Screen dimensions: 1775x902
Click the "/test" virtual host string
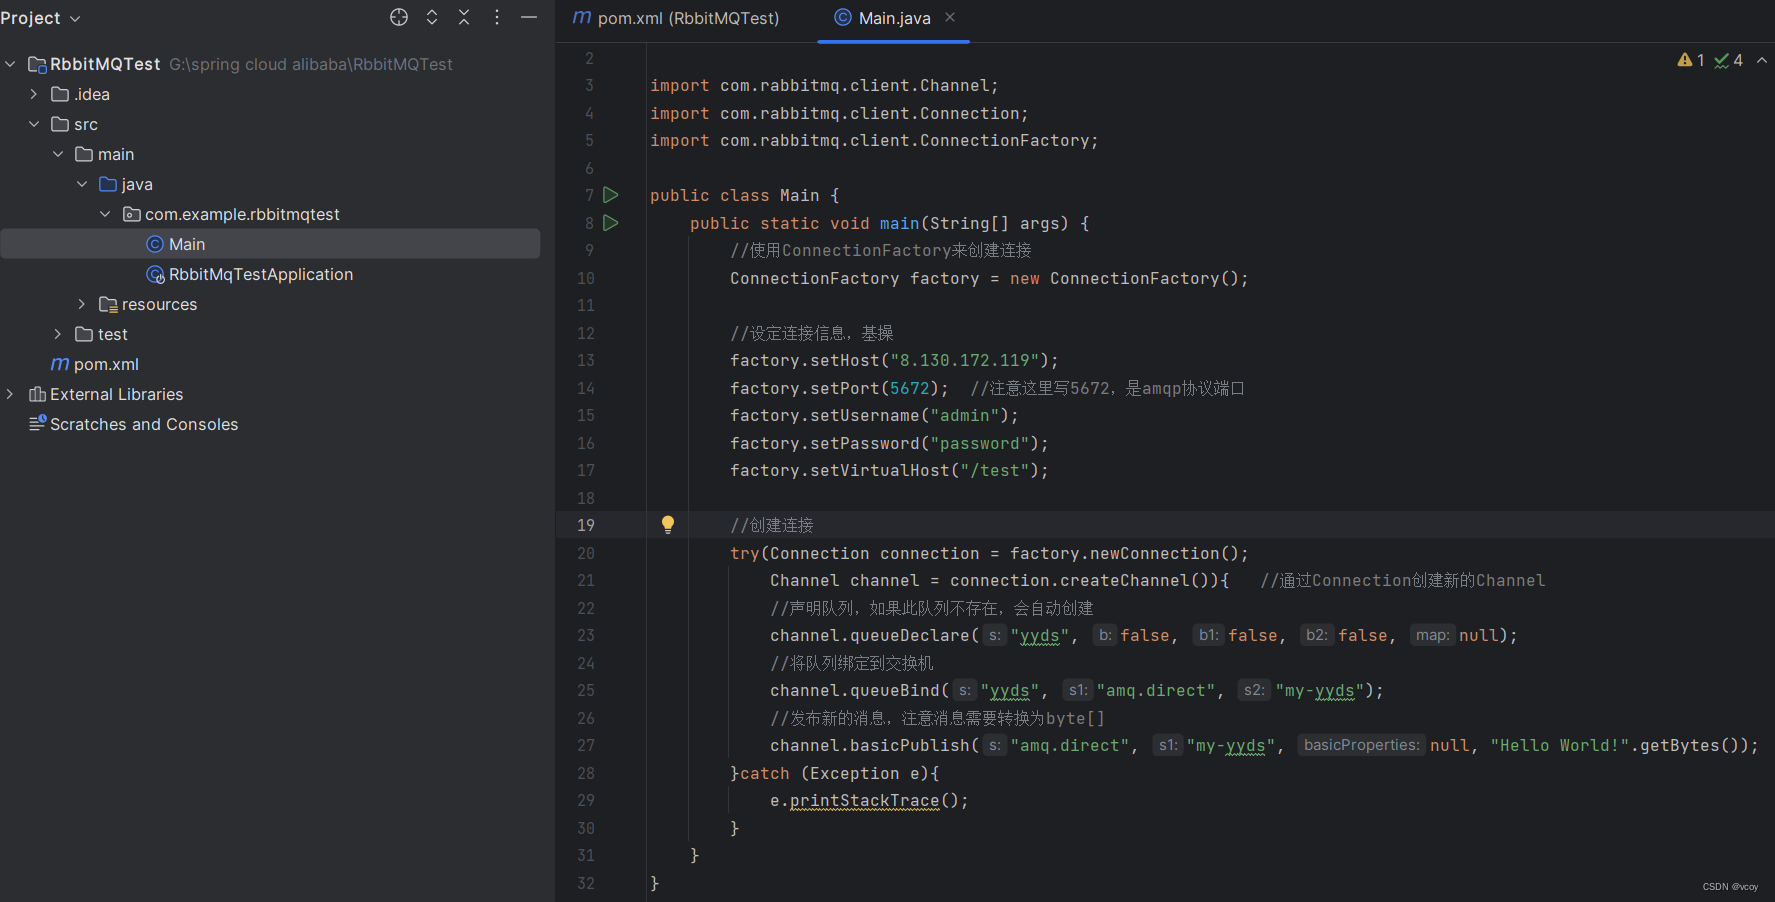coord(994,471)
